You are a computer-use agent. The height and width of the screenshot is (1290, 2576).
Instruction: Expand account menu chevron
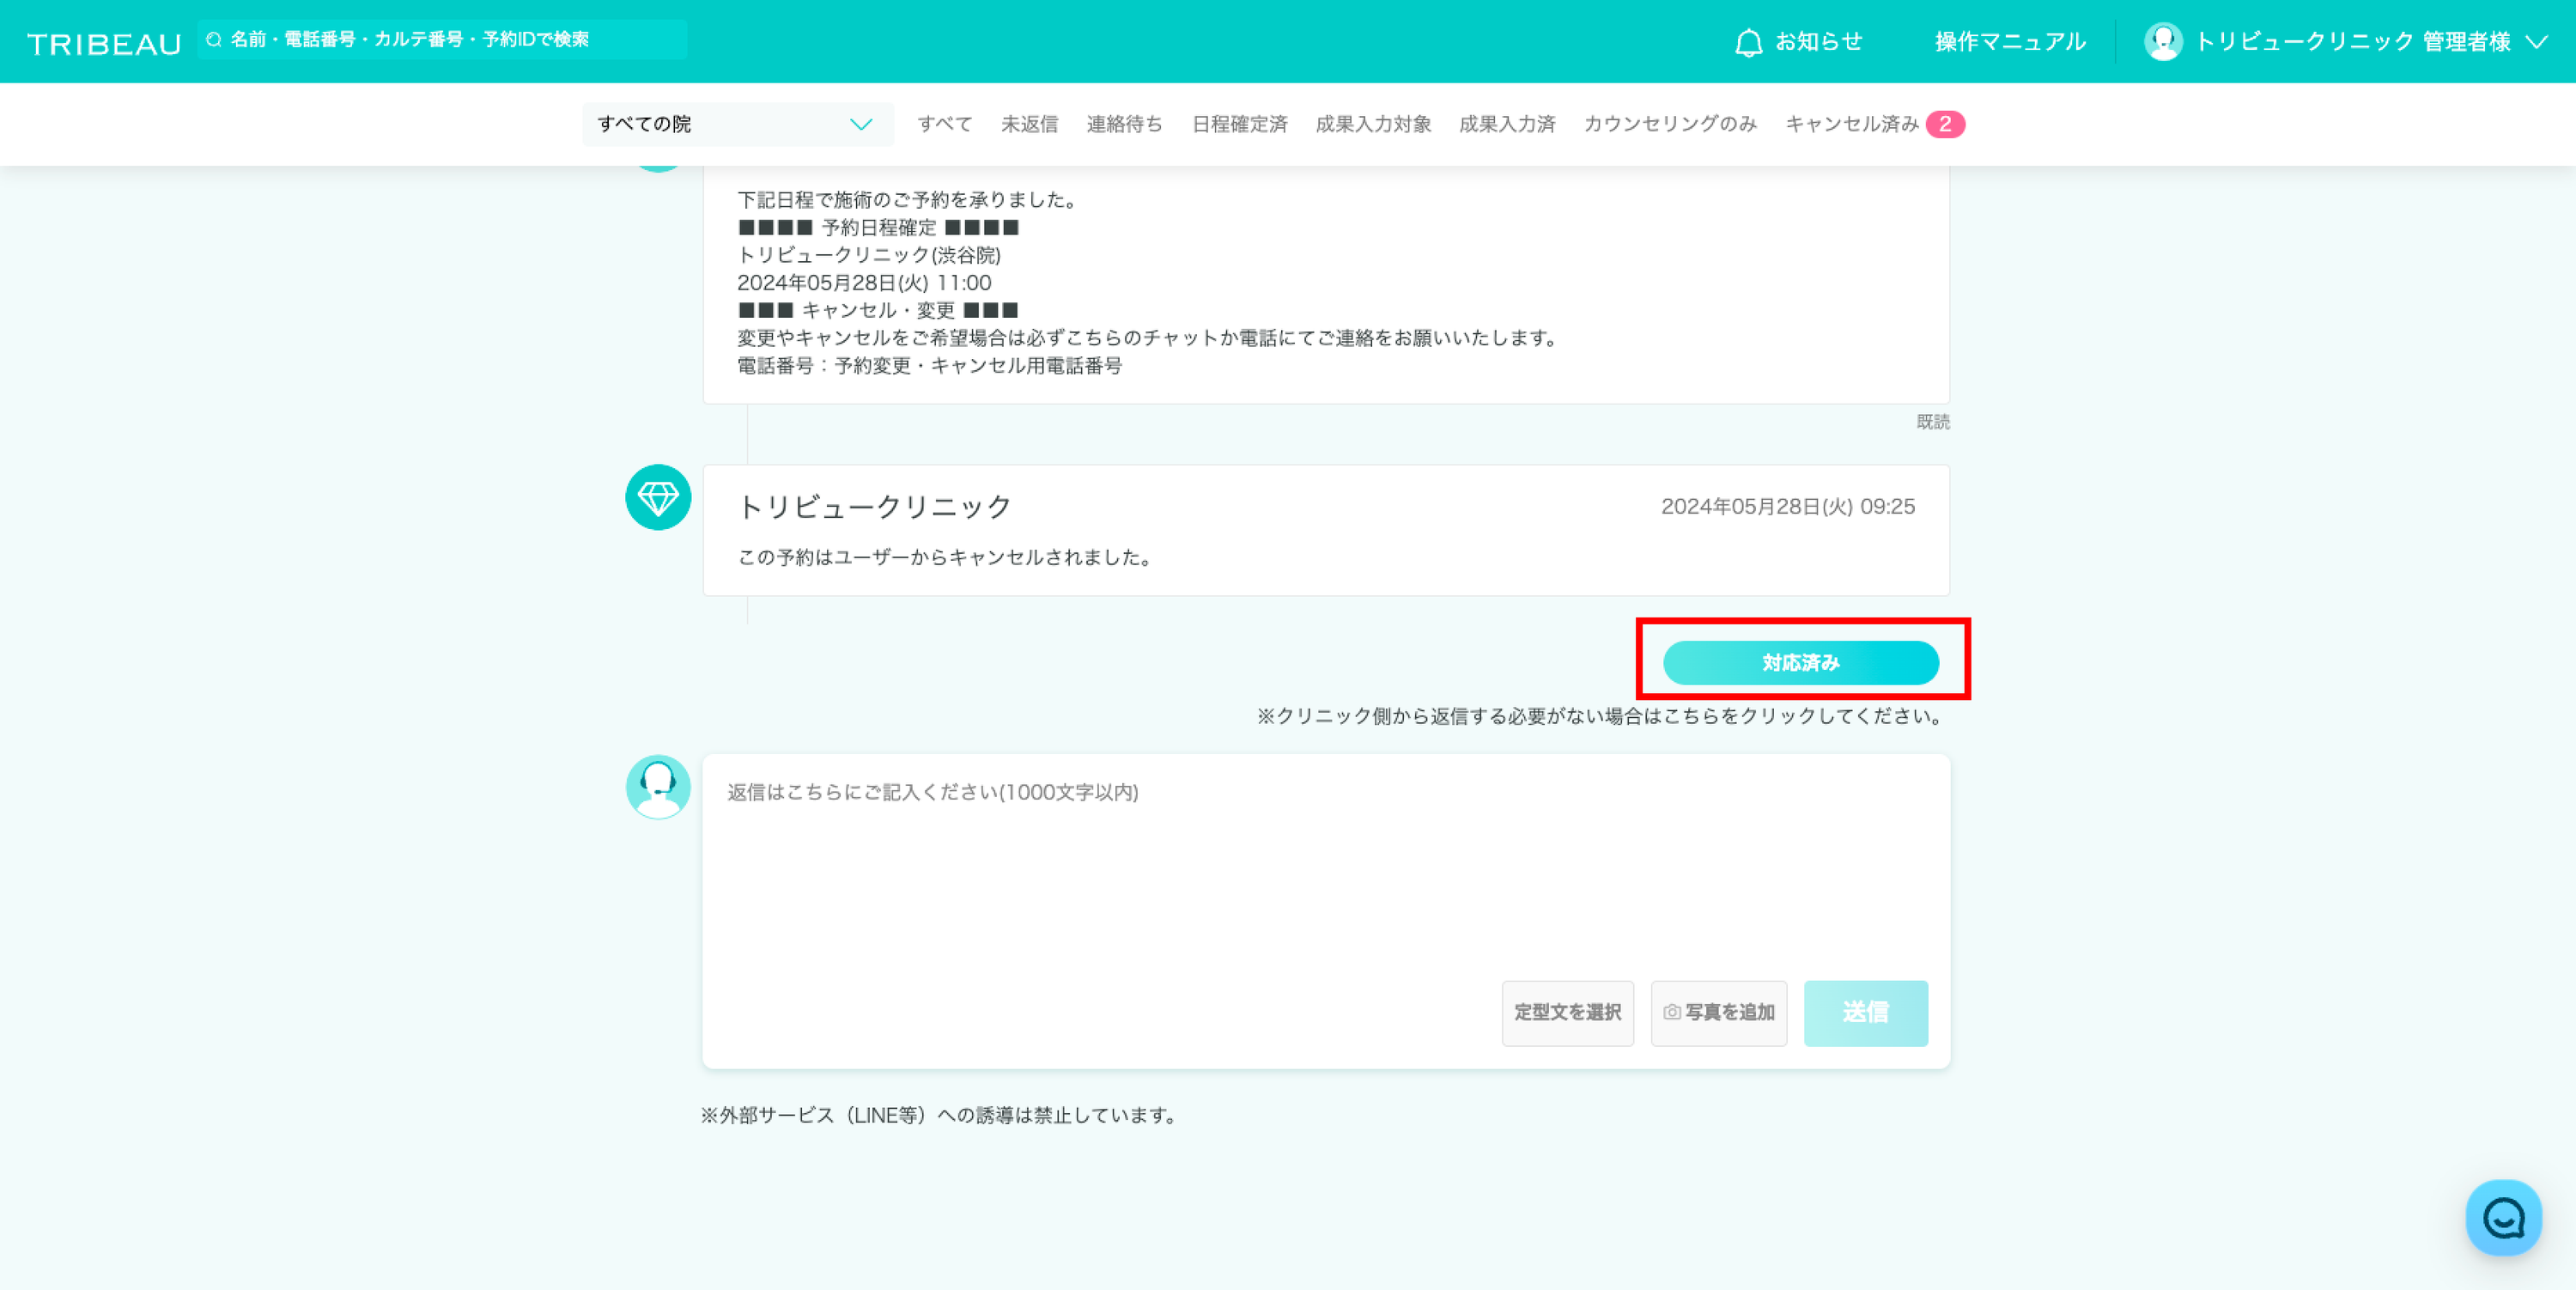(2536, 42)
